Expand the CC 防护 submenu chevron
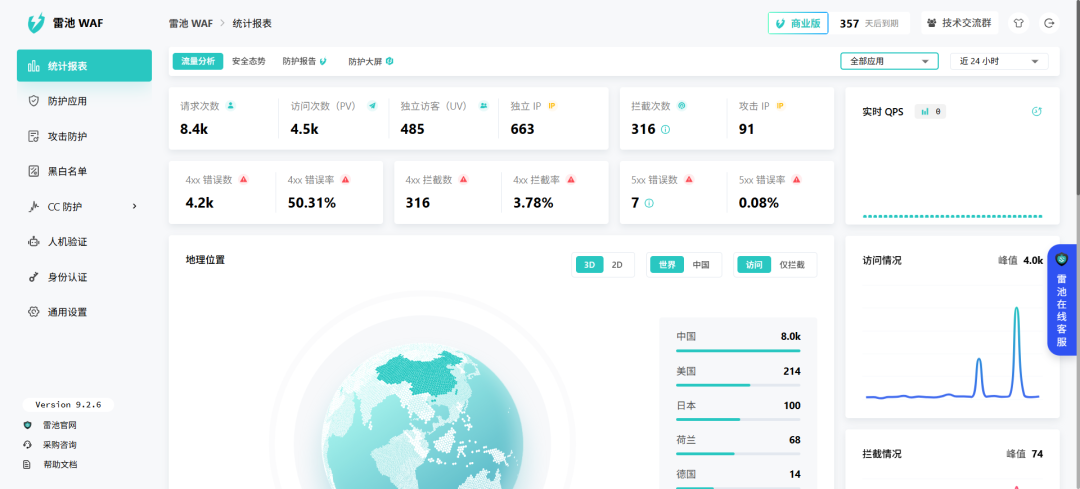Screen dimensions: 1080x489 coord(134,206)
